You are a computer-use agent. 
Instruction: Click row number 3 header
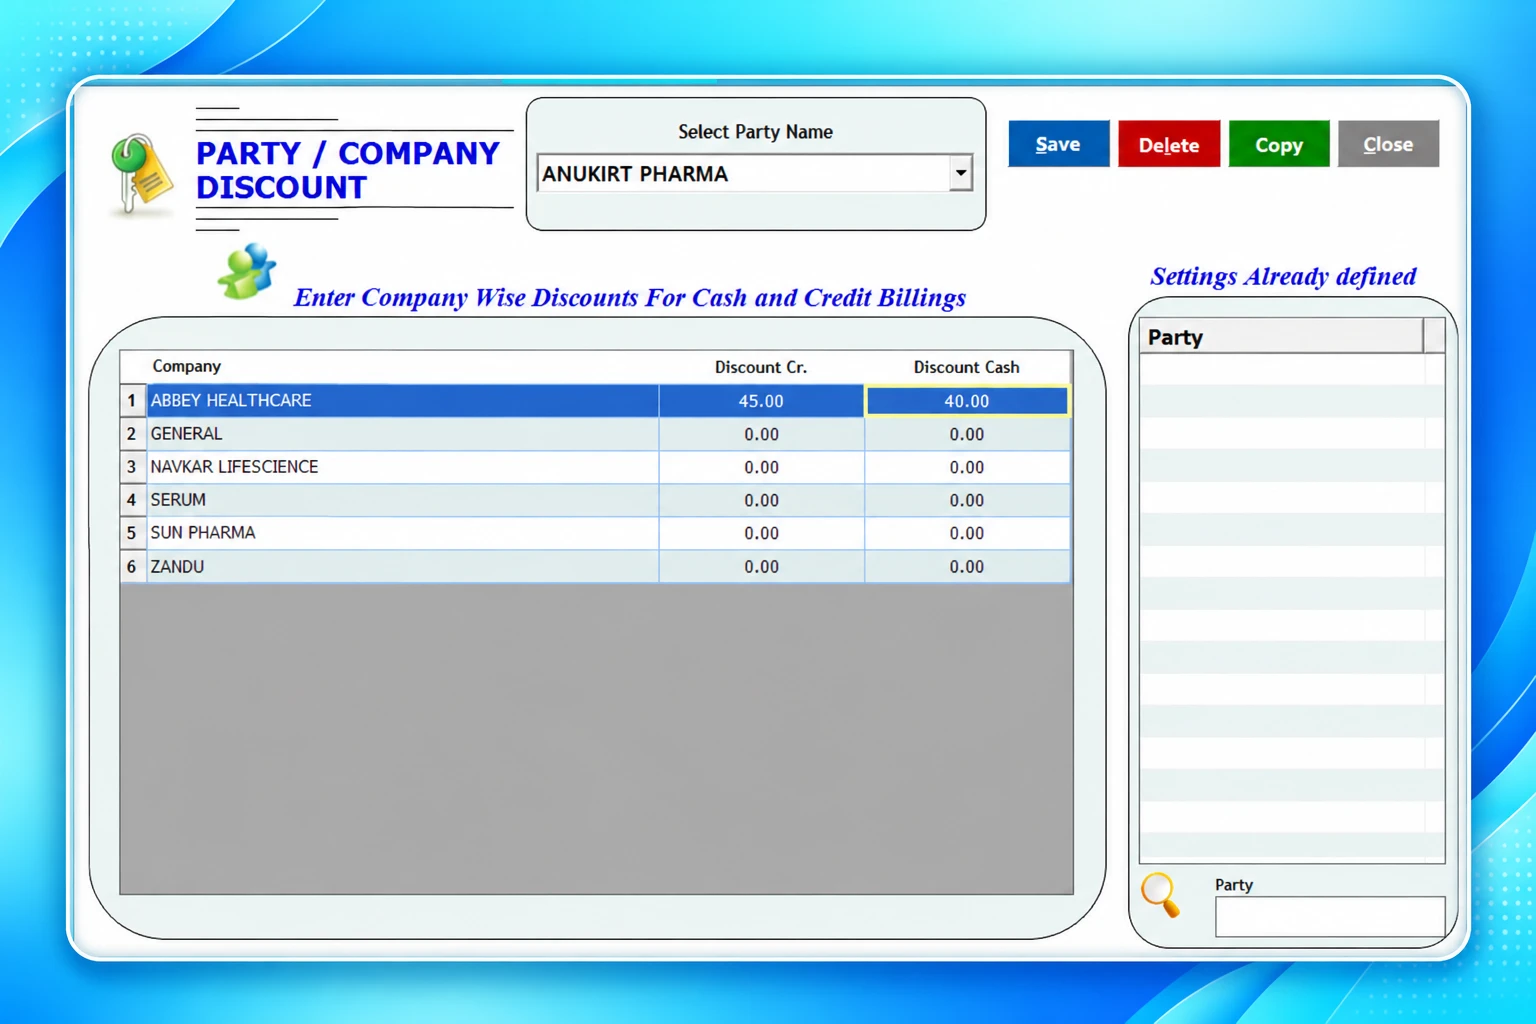point(132,467)
